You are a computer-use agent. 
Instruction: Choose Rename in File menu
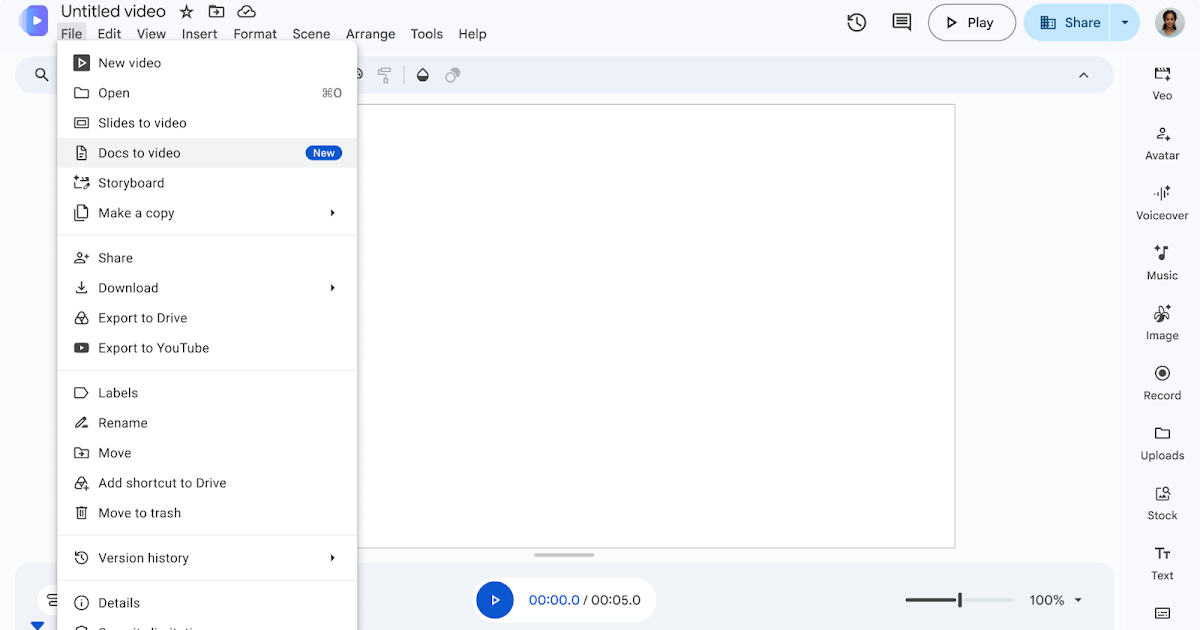(x=207, y=423)
